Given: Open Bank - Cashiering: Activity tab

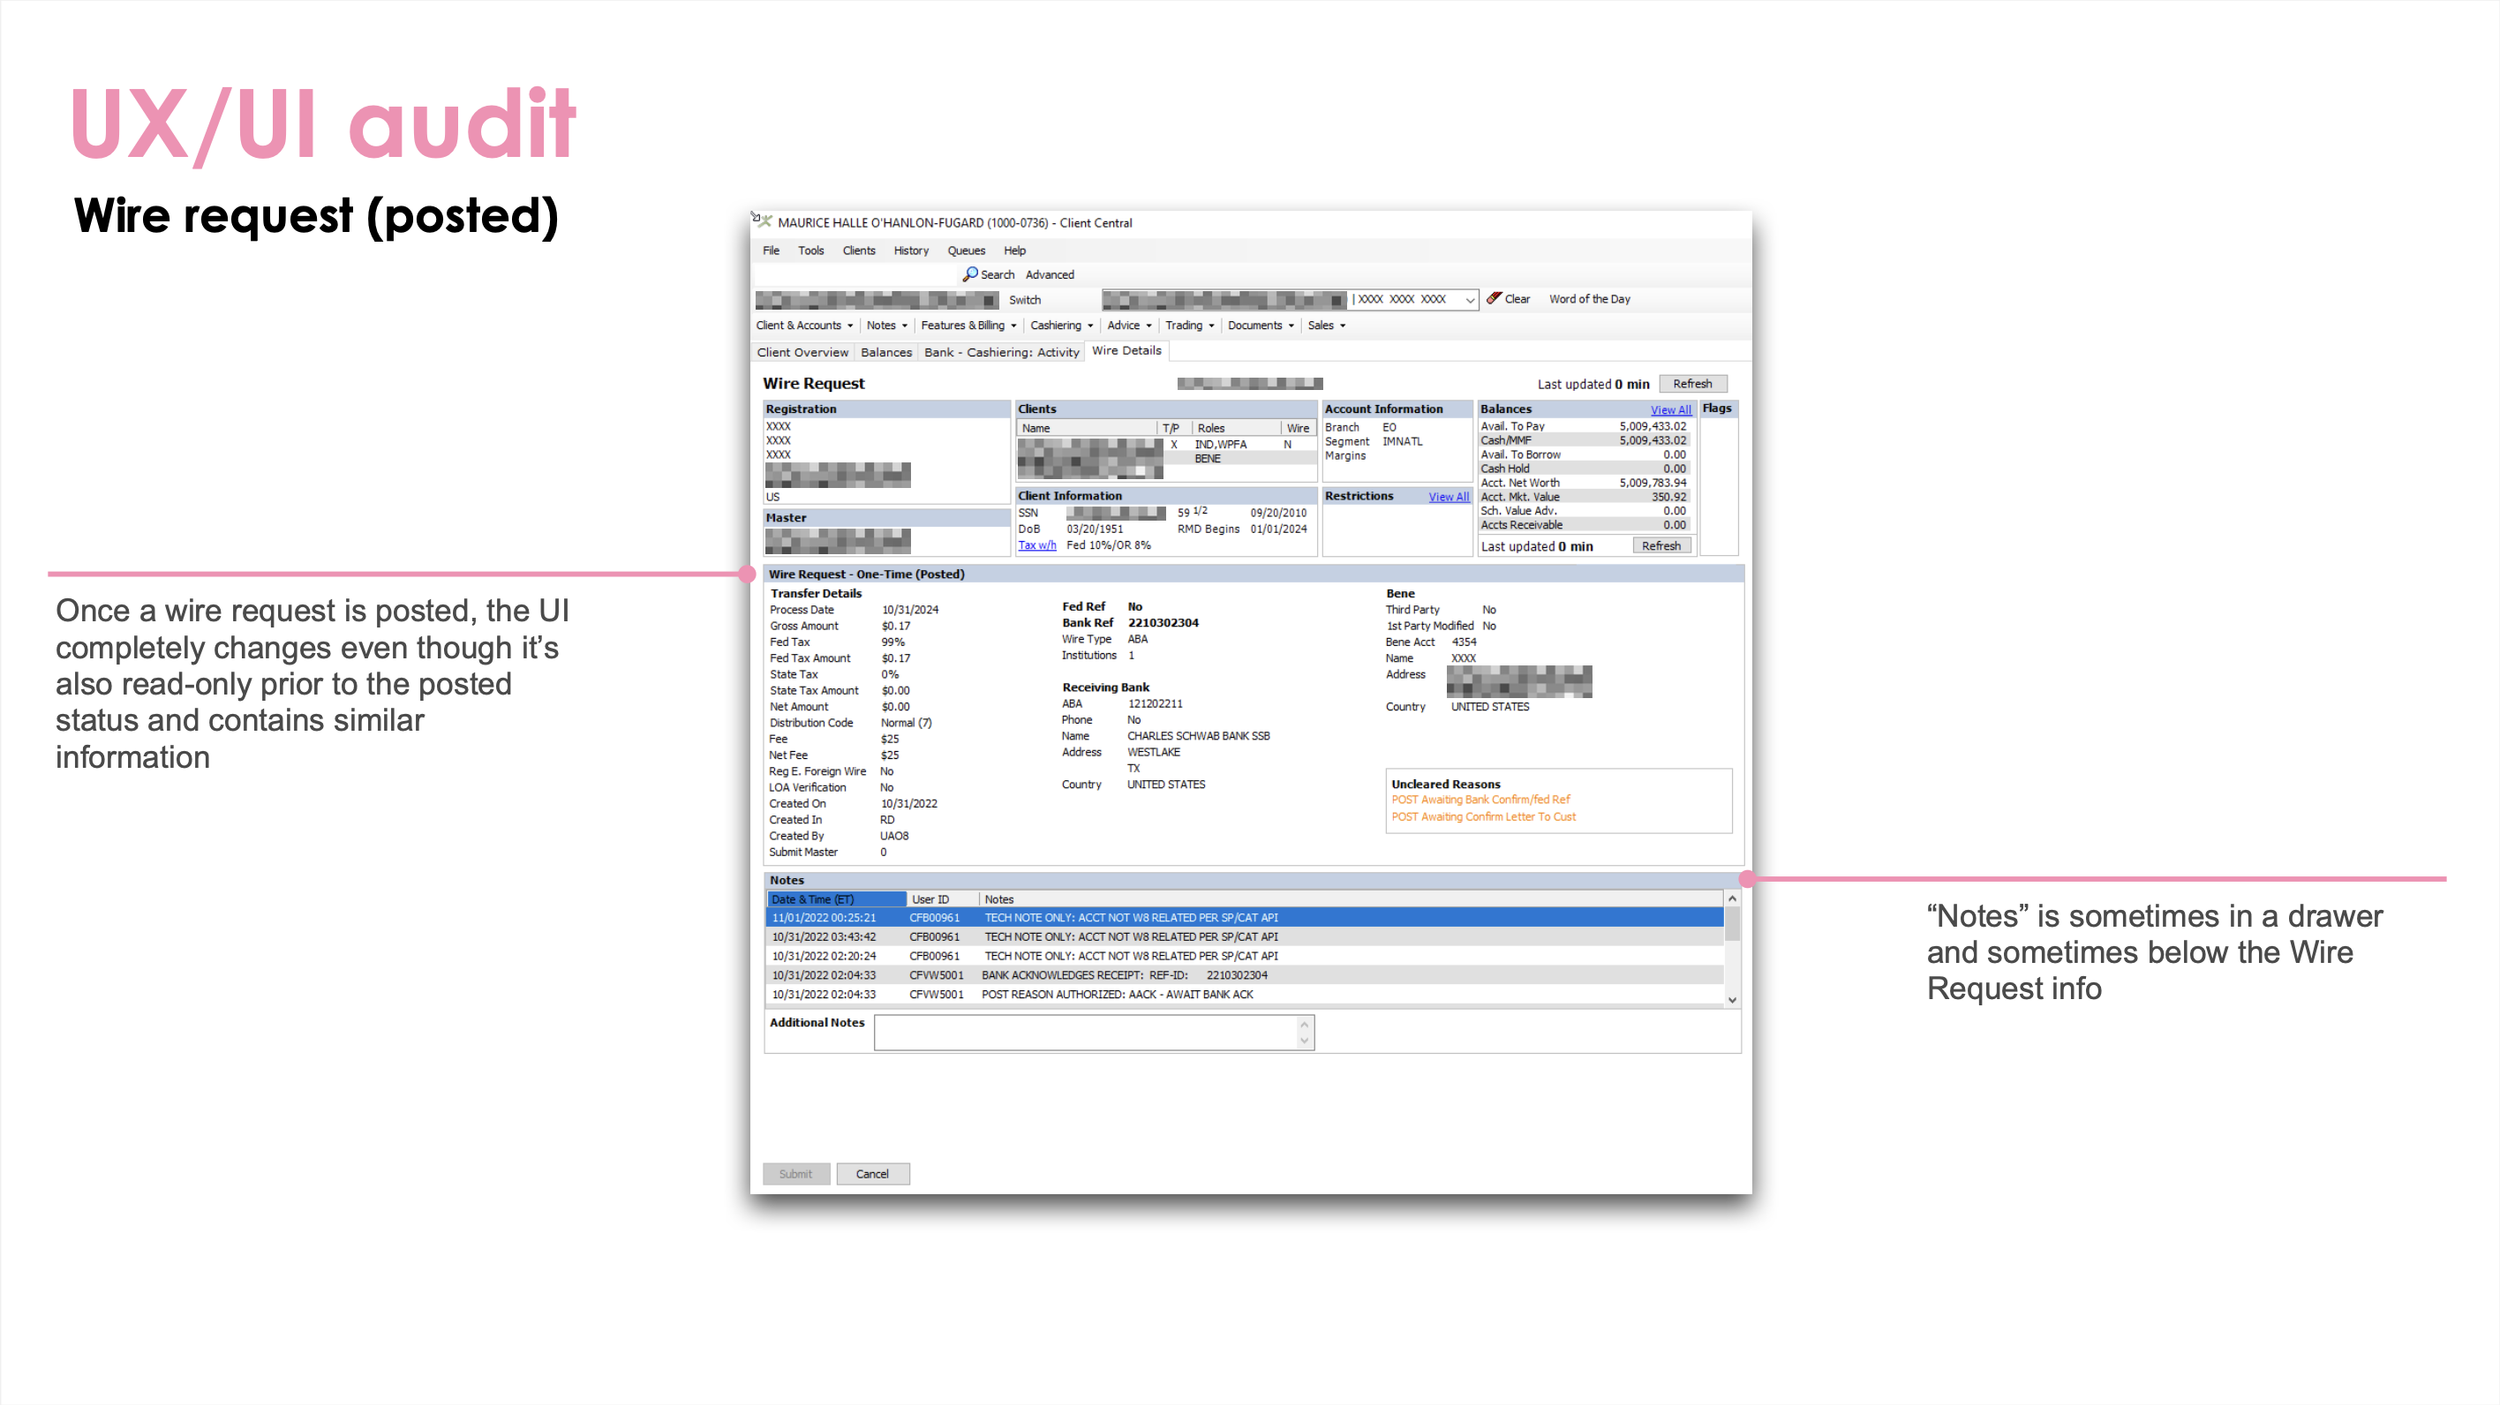Looking at the screenshot, I should pos(1001,353).
